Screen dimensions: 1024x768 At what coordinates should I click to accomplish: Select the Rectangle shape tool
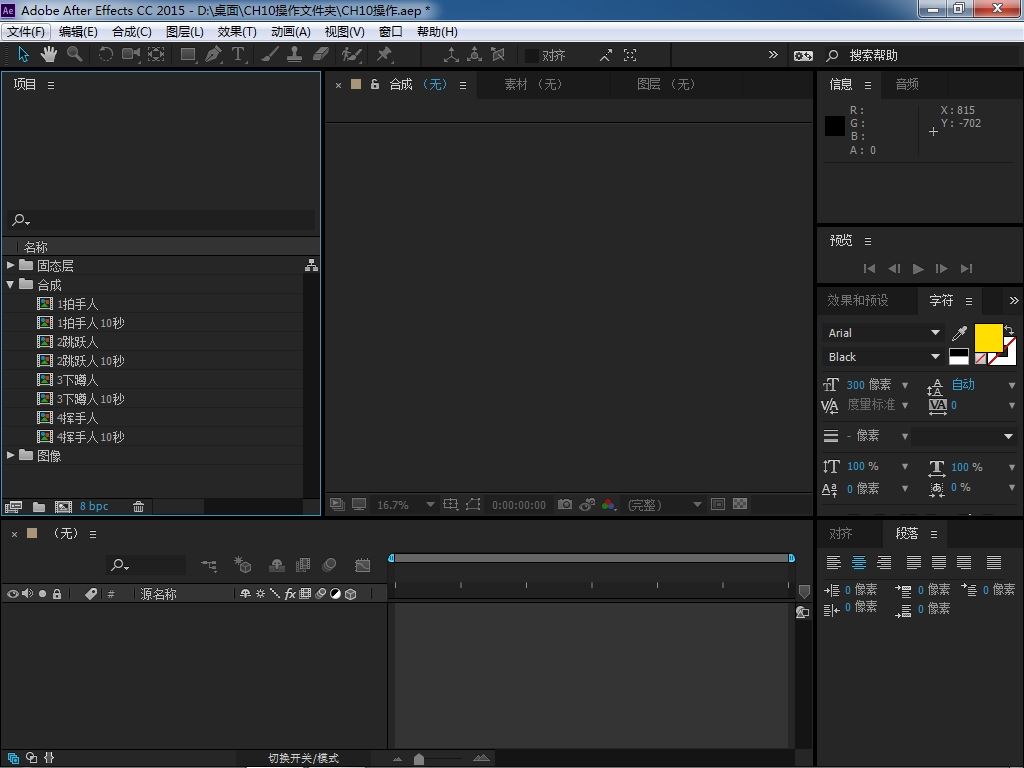[188, 55]
